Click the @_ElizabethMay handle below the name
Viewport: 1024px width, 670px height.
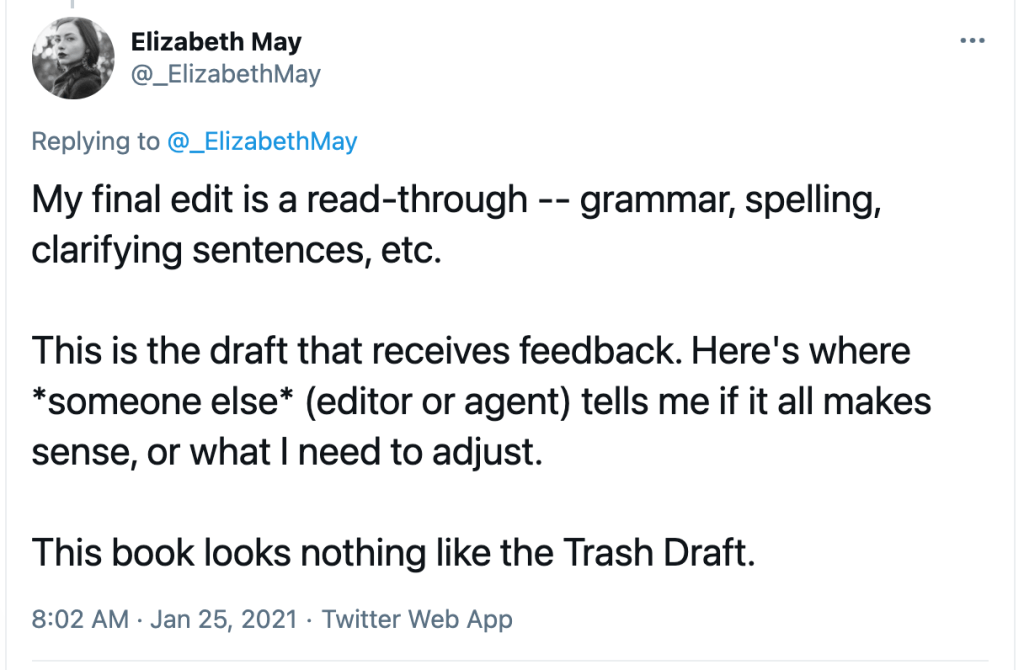[226, 74]
